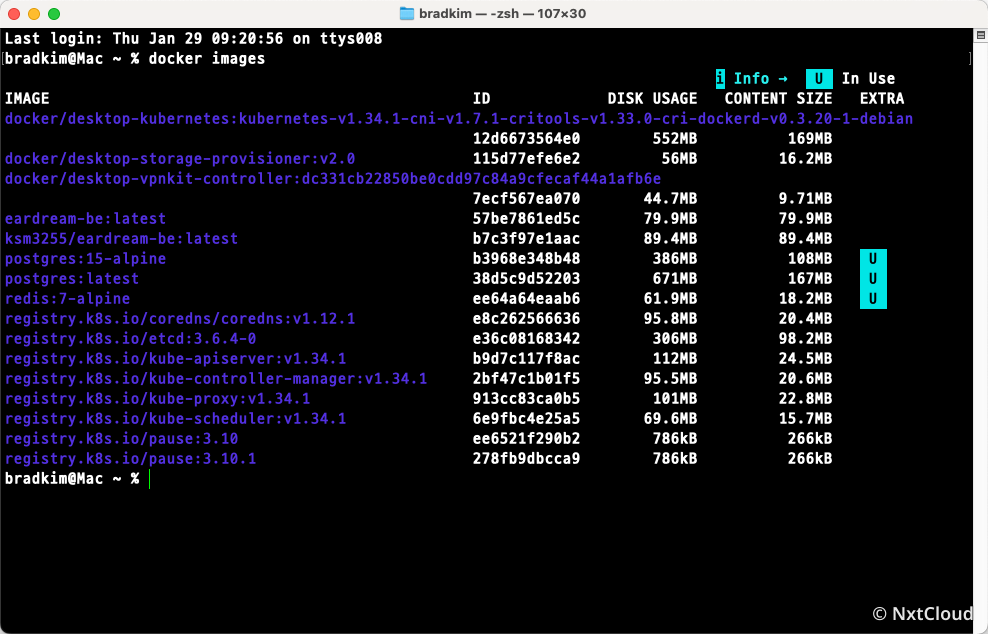
Task: Click the postgres:latest image name
Action: click(72, 279)
